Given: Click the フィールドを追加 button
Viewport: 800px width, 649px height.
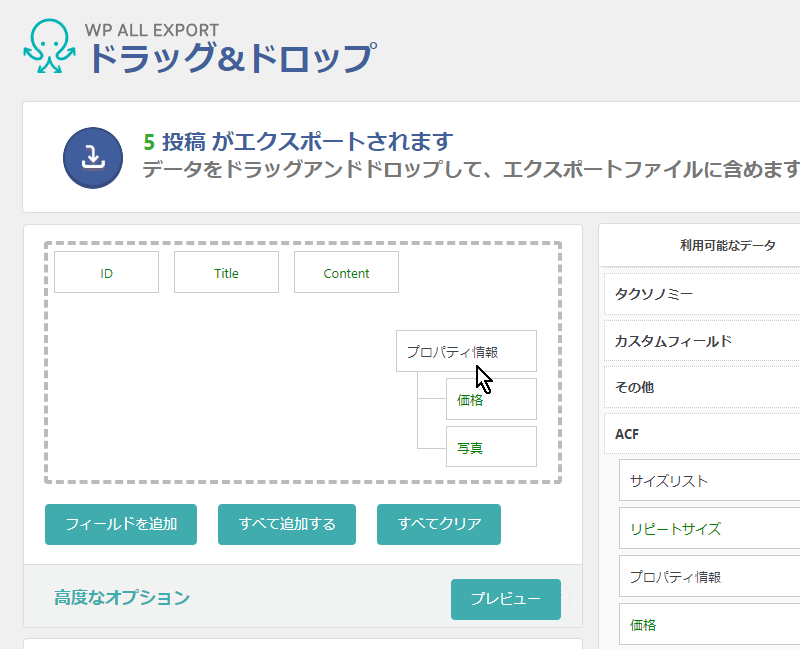Looking at the screenshot, I should [121, 524].
